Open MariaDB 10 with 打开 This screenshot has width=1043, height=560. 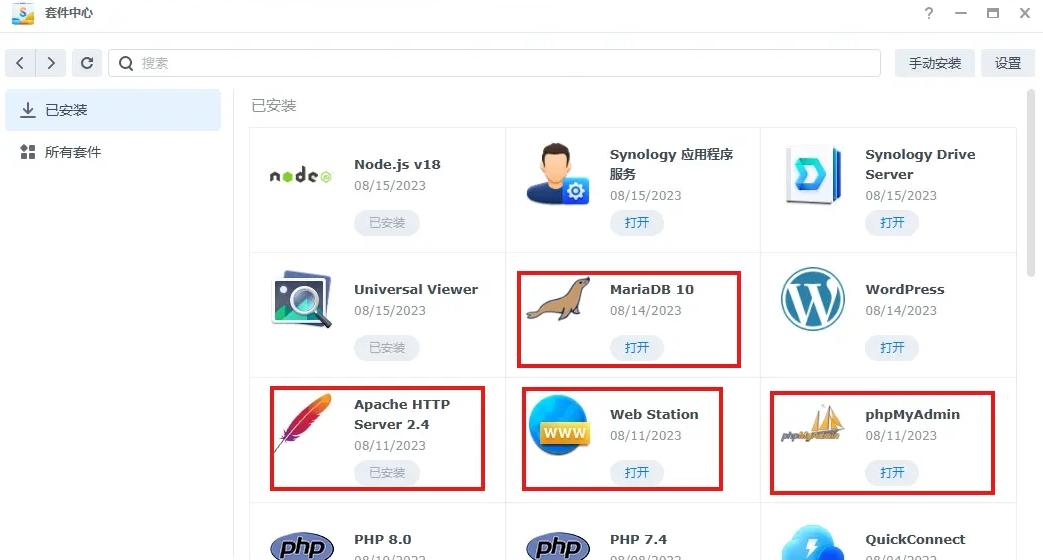[637, 348]
